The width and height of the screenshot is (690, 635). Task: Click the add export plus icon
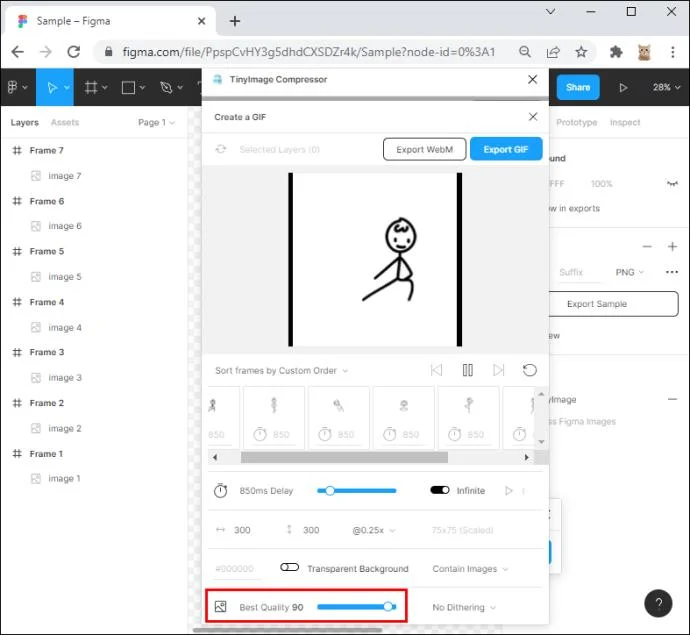tap(672, 246)
